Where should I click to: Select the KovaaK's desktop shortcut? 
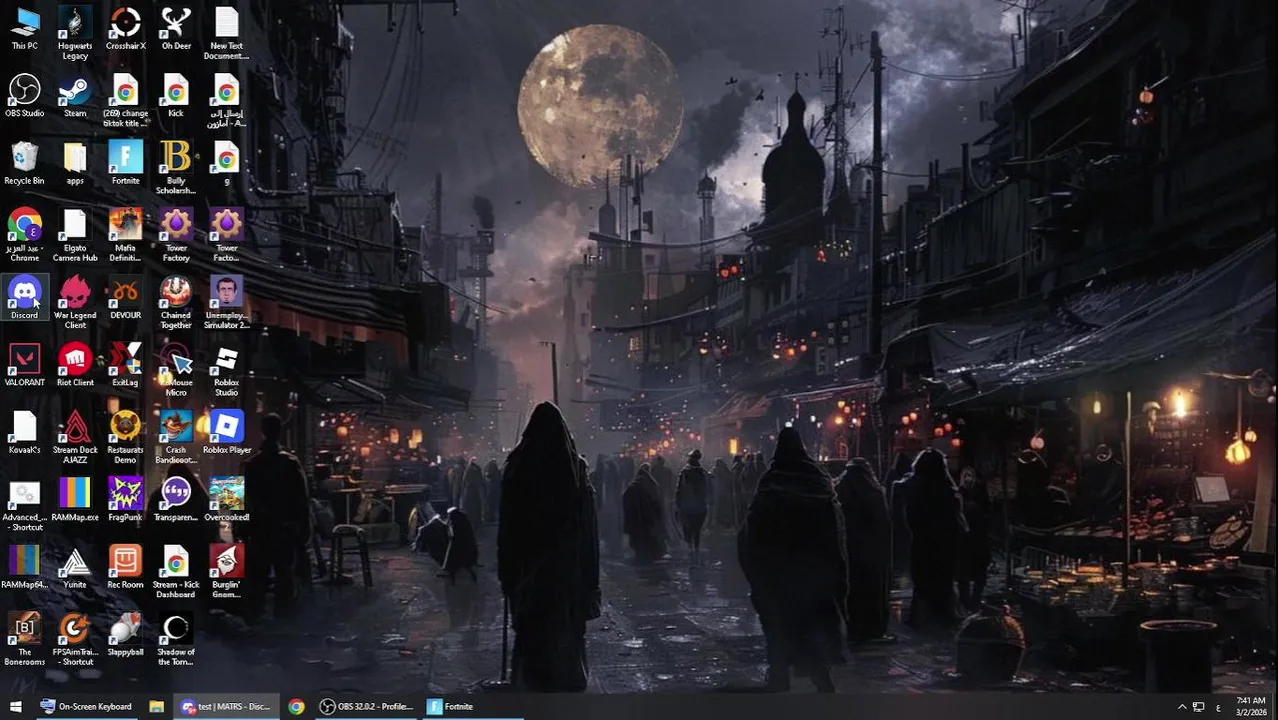pos(24,432)
